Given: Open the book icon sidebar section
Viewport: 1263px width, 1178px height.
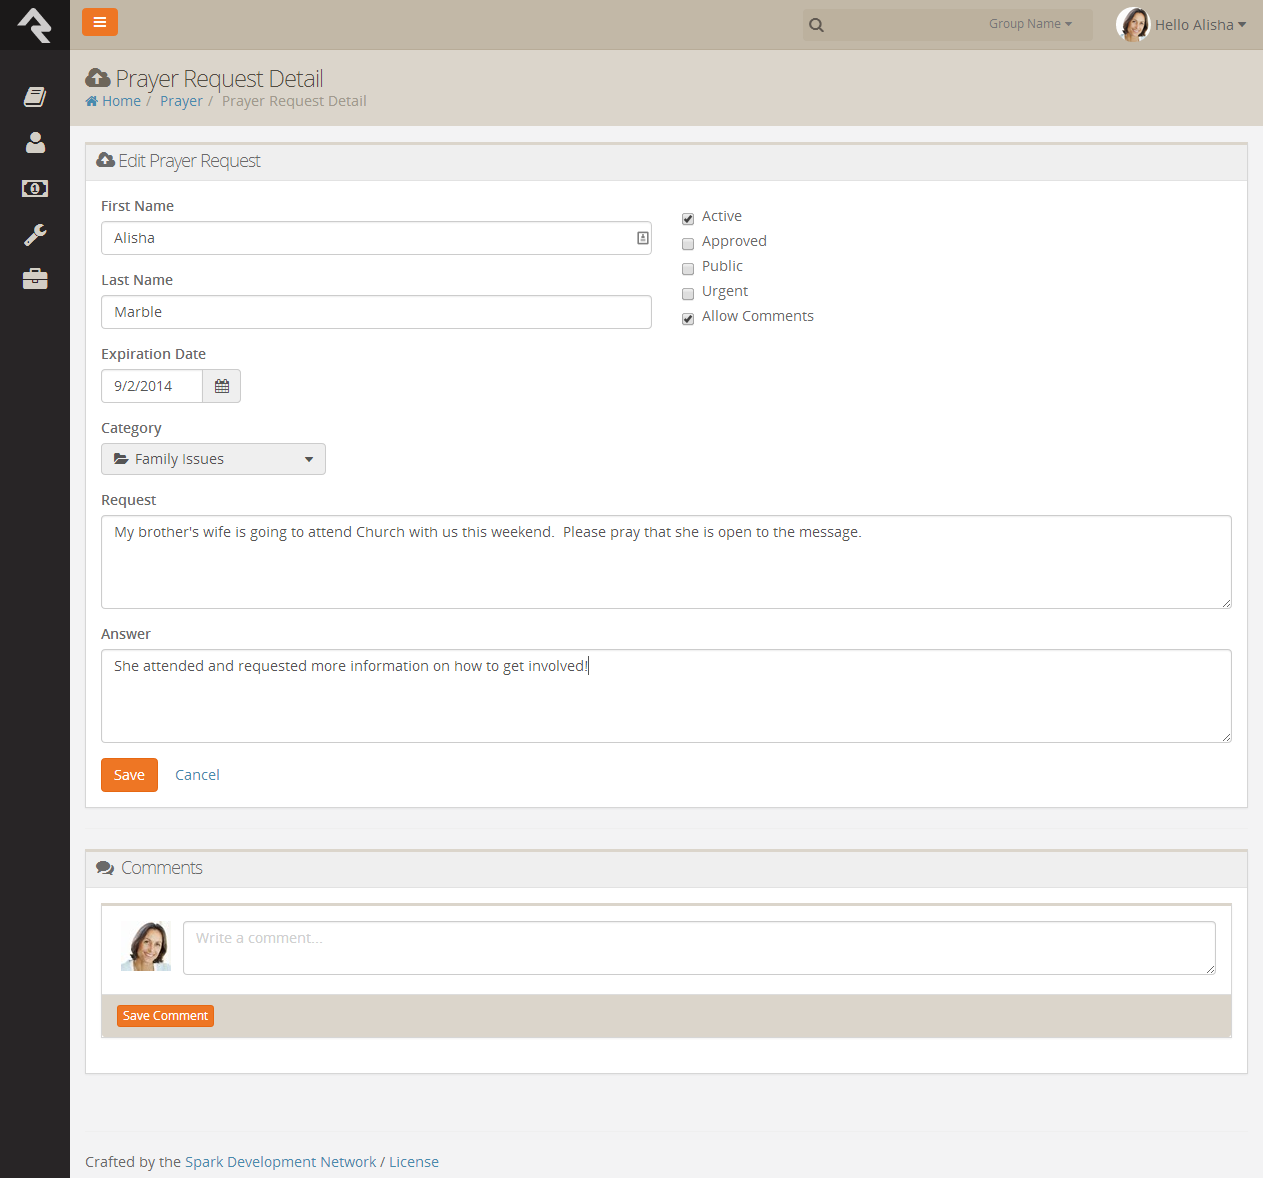Looking at the screenshot, I should tap(35, 97).
